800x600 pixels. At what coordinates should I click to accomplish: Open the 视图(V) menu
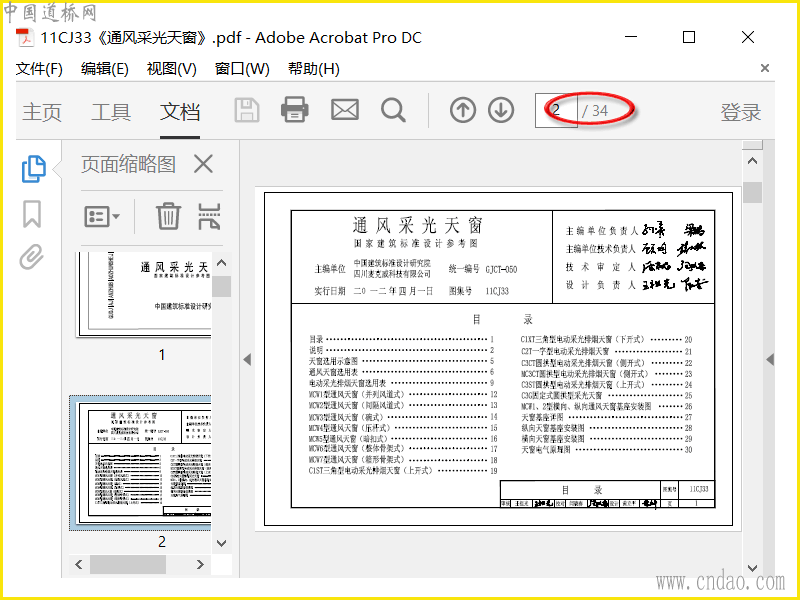tap(171, 68)
